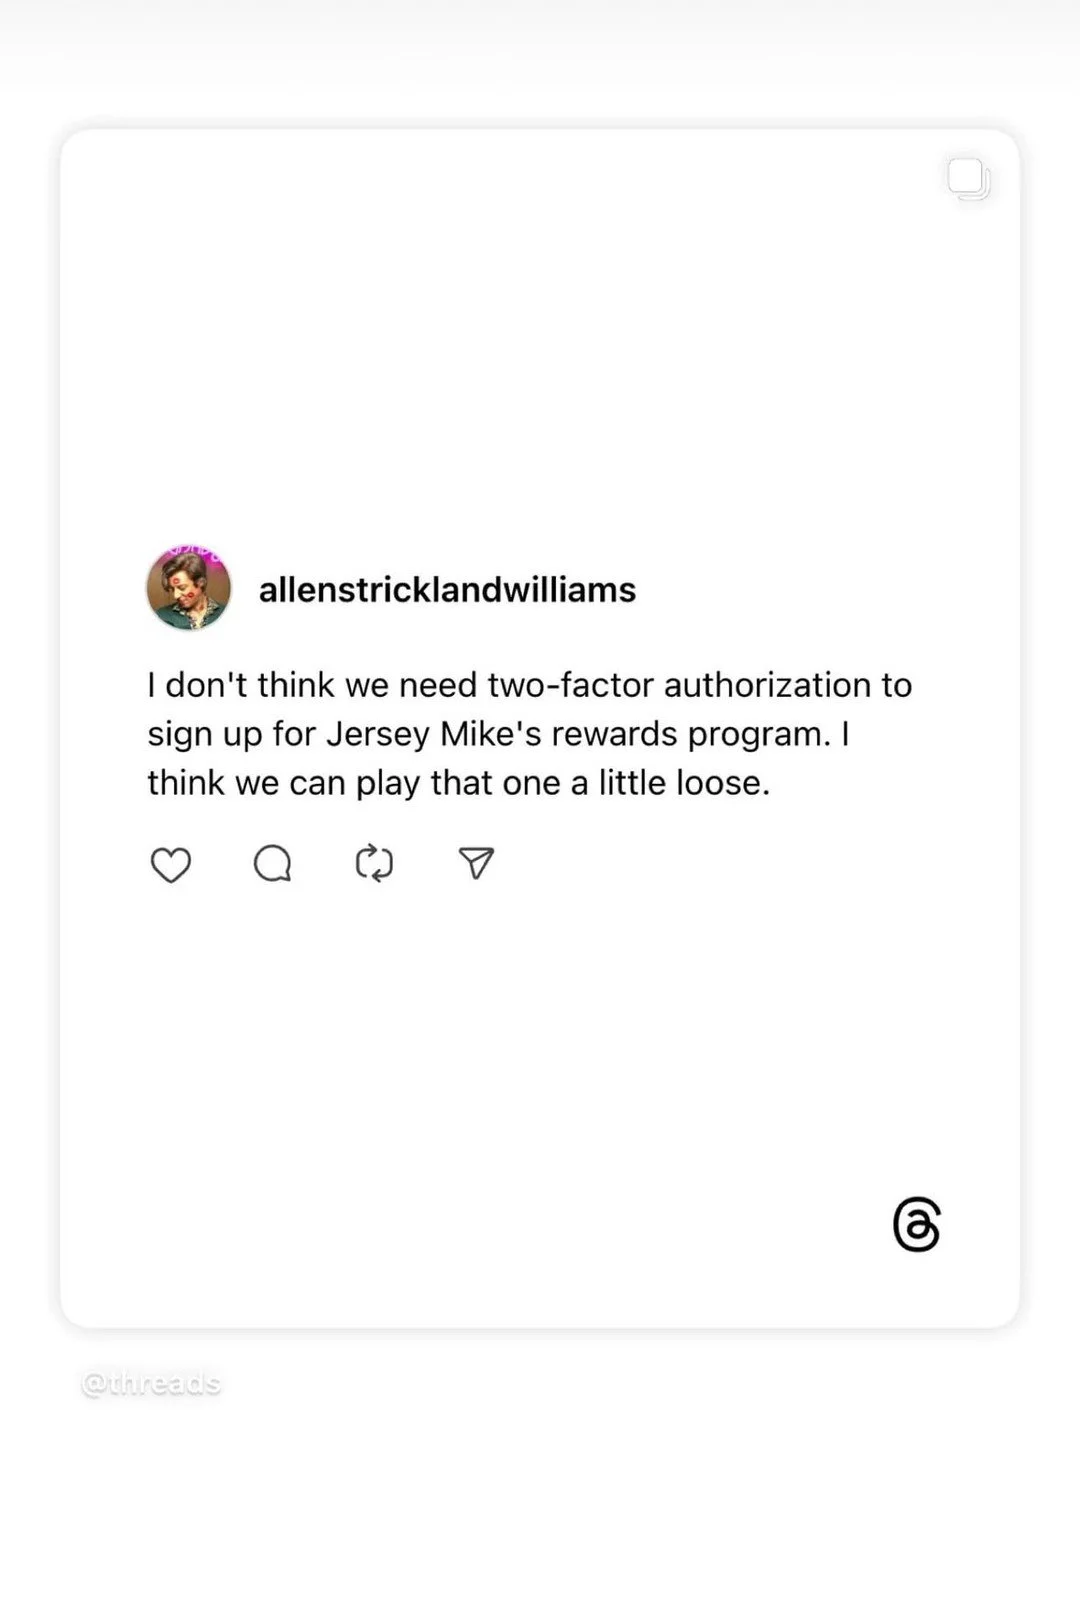Repost using the circular arrows icon
The height and width of the screenshot is (1609, 1080).
(x=375, y=863)
